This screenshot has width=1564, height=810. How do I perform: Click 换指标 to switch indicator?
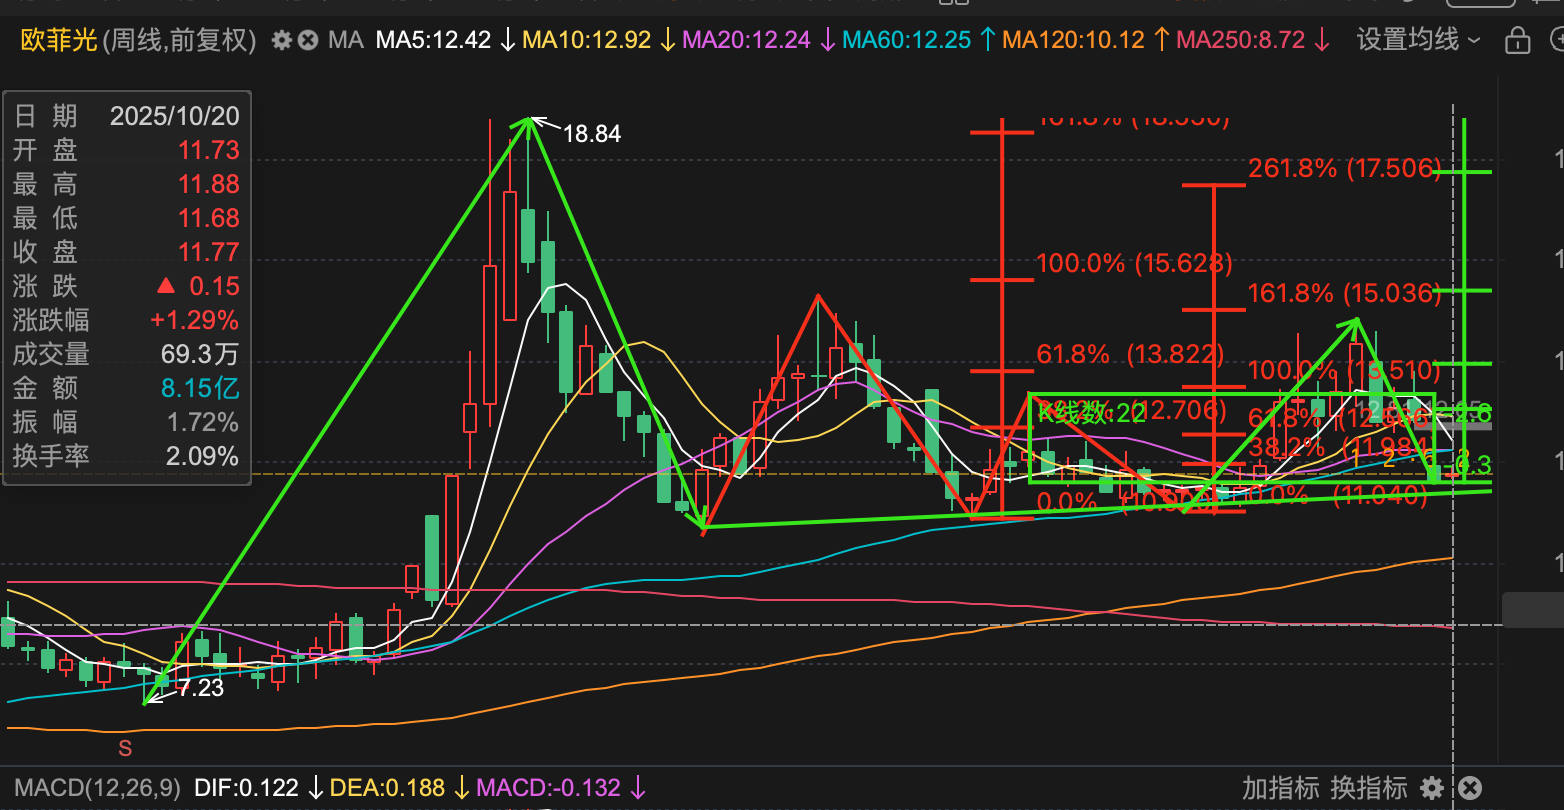tap(1369, 788)
